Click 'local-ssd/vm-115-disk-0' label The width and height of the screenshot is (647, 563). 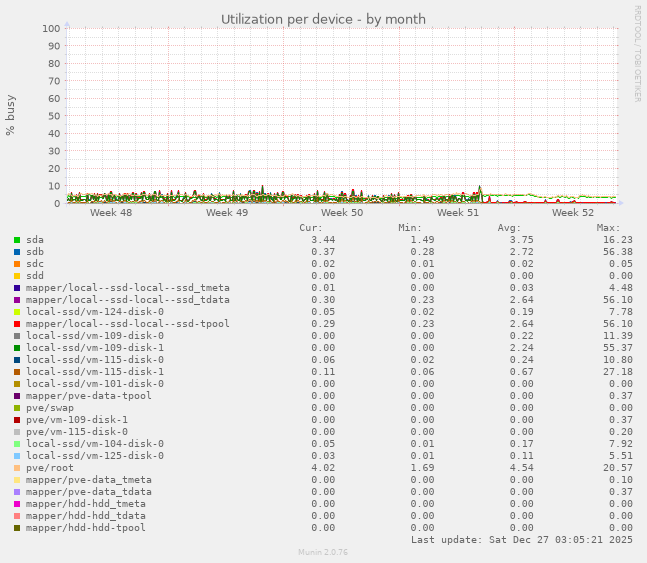coord(95,360)
